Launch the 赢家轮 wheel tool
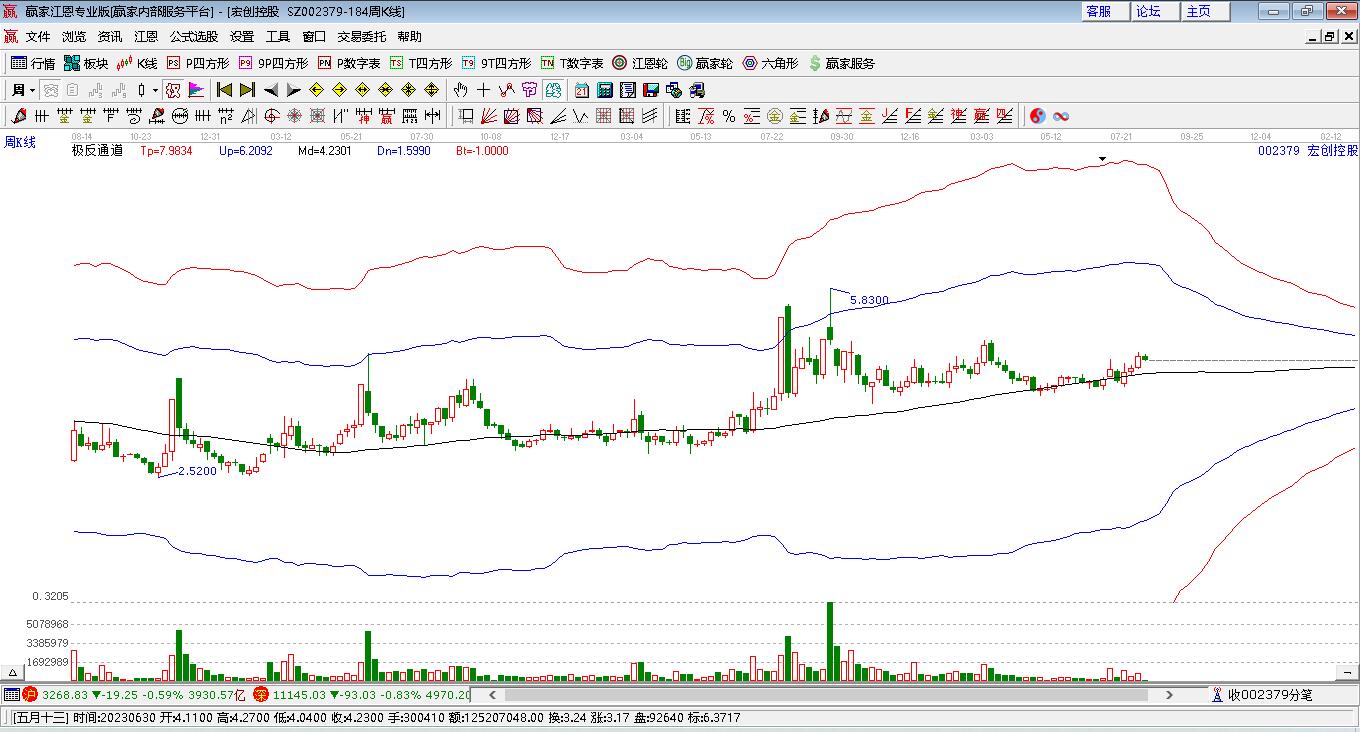This screenshot has height=732, width=1360. coord(705,63)
